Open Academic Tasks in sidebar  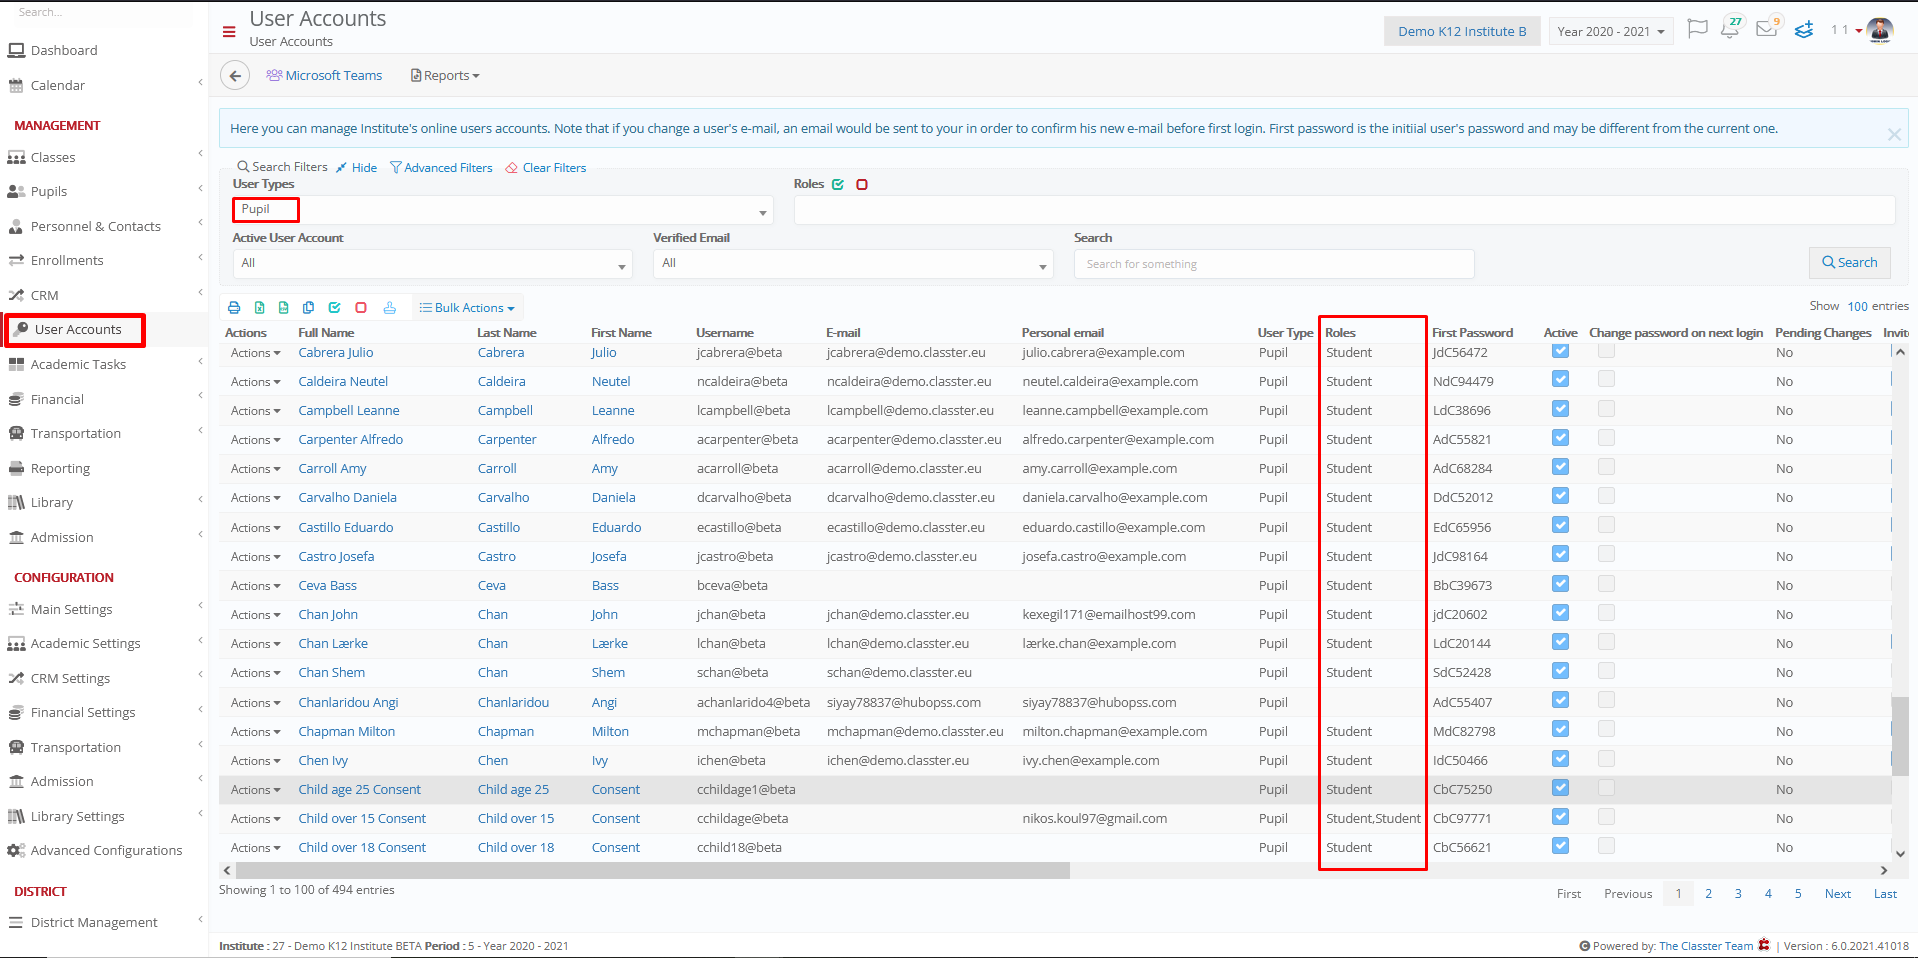pyautogui.click(x=78, y=364)
